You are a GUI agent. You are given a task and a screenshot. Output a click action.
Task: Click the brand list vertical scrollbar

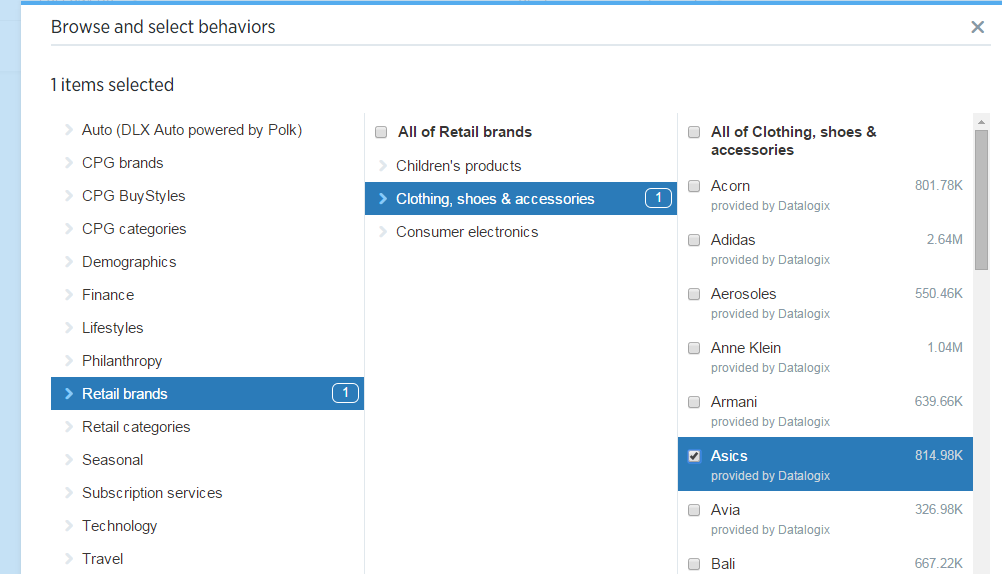(981, 200)
